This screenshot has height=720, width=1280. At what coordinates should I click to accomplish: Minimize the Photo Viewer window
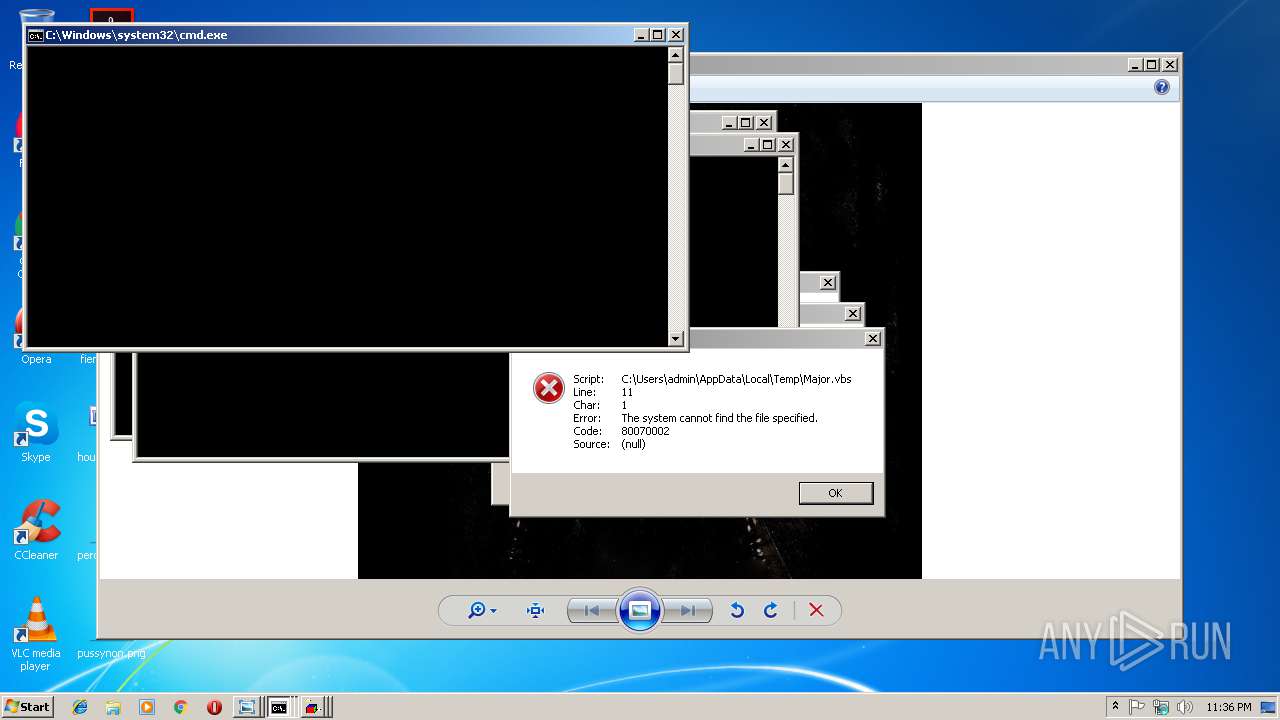pos(1135,65)
